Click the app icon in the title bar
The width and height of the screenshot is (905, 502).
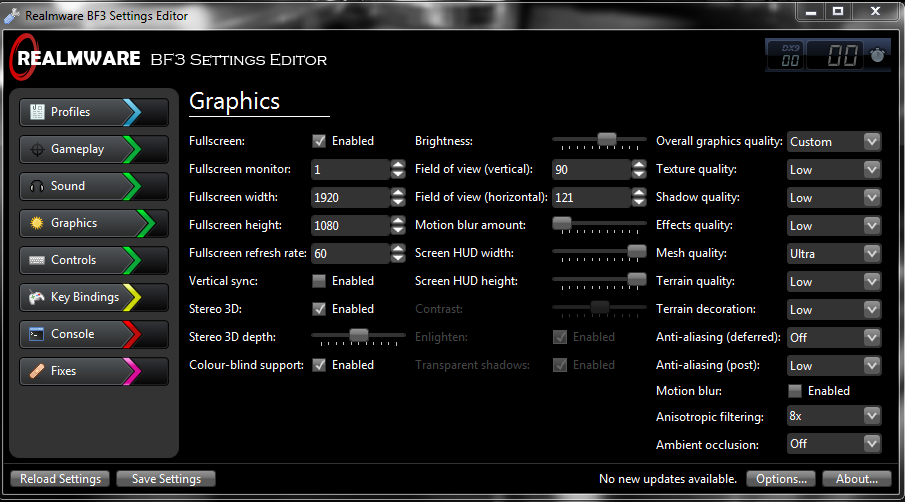pyautogui.click(x=12, y=16)
